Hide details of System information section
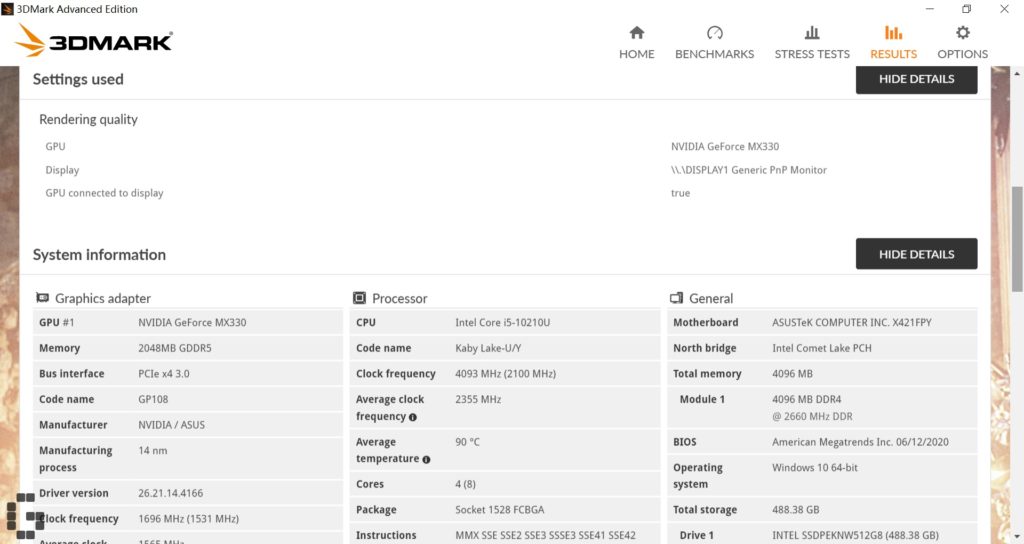This screenshot has height=544, width=1024. coord(916,254)
